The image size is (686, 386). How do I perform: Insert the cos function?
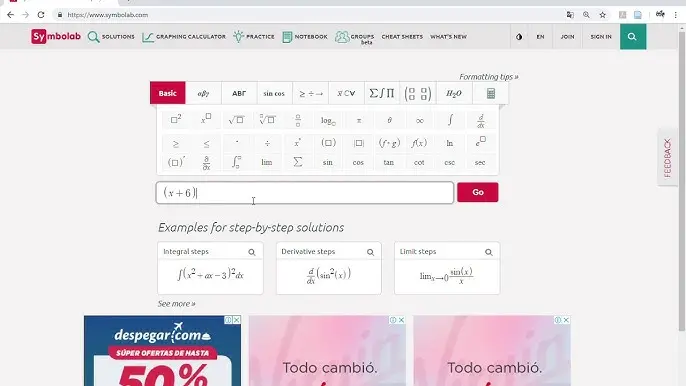358,162
